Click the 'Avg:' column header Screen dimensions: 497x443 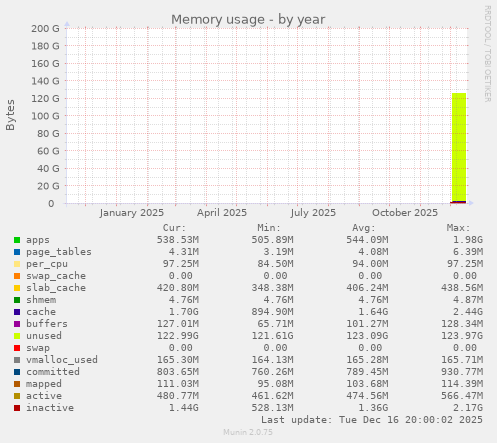[364, 228]
